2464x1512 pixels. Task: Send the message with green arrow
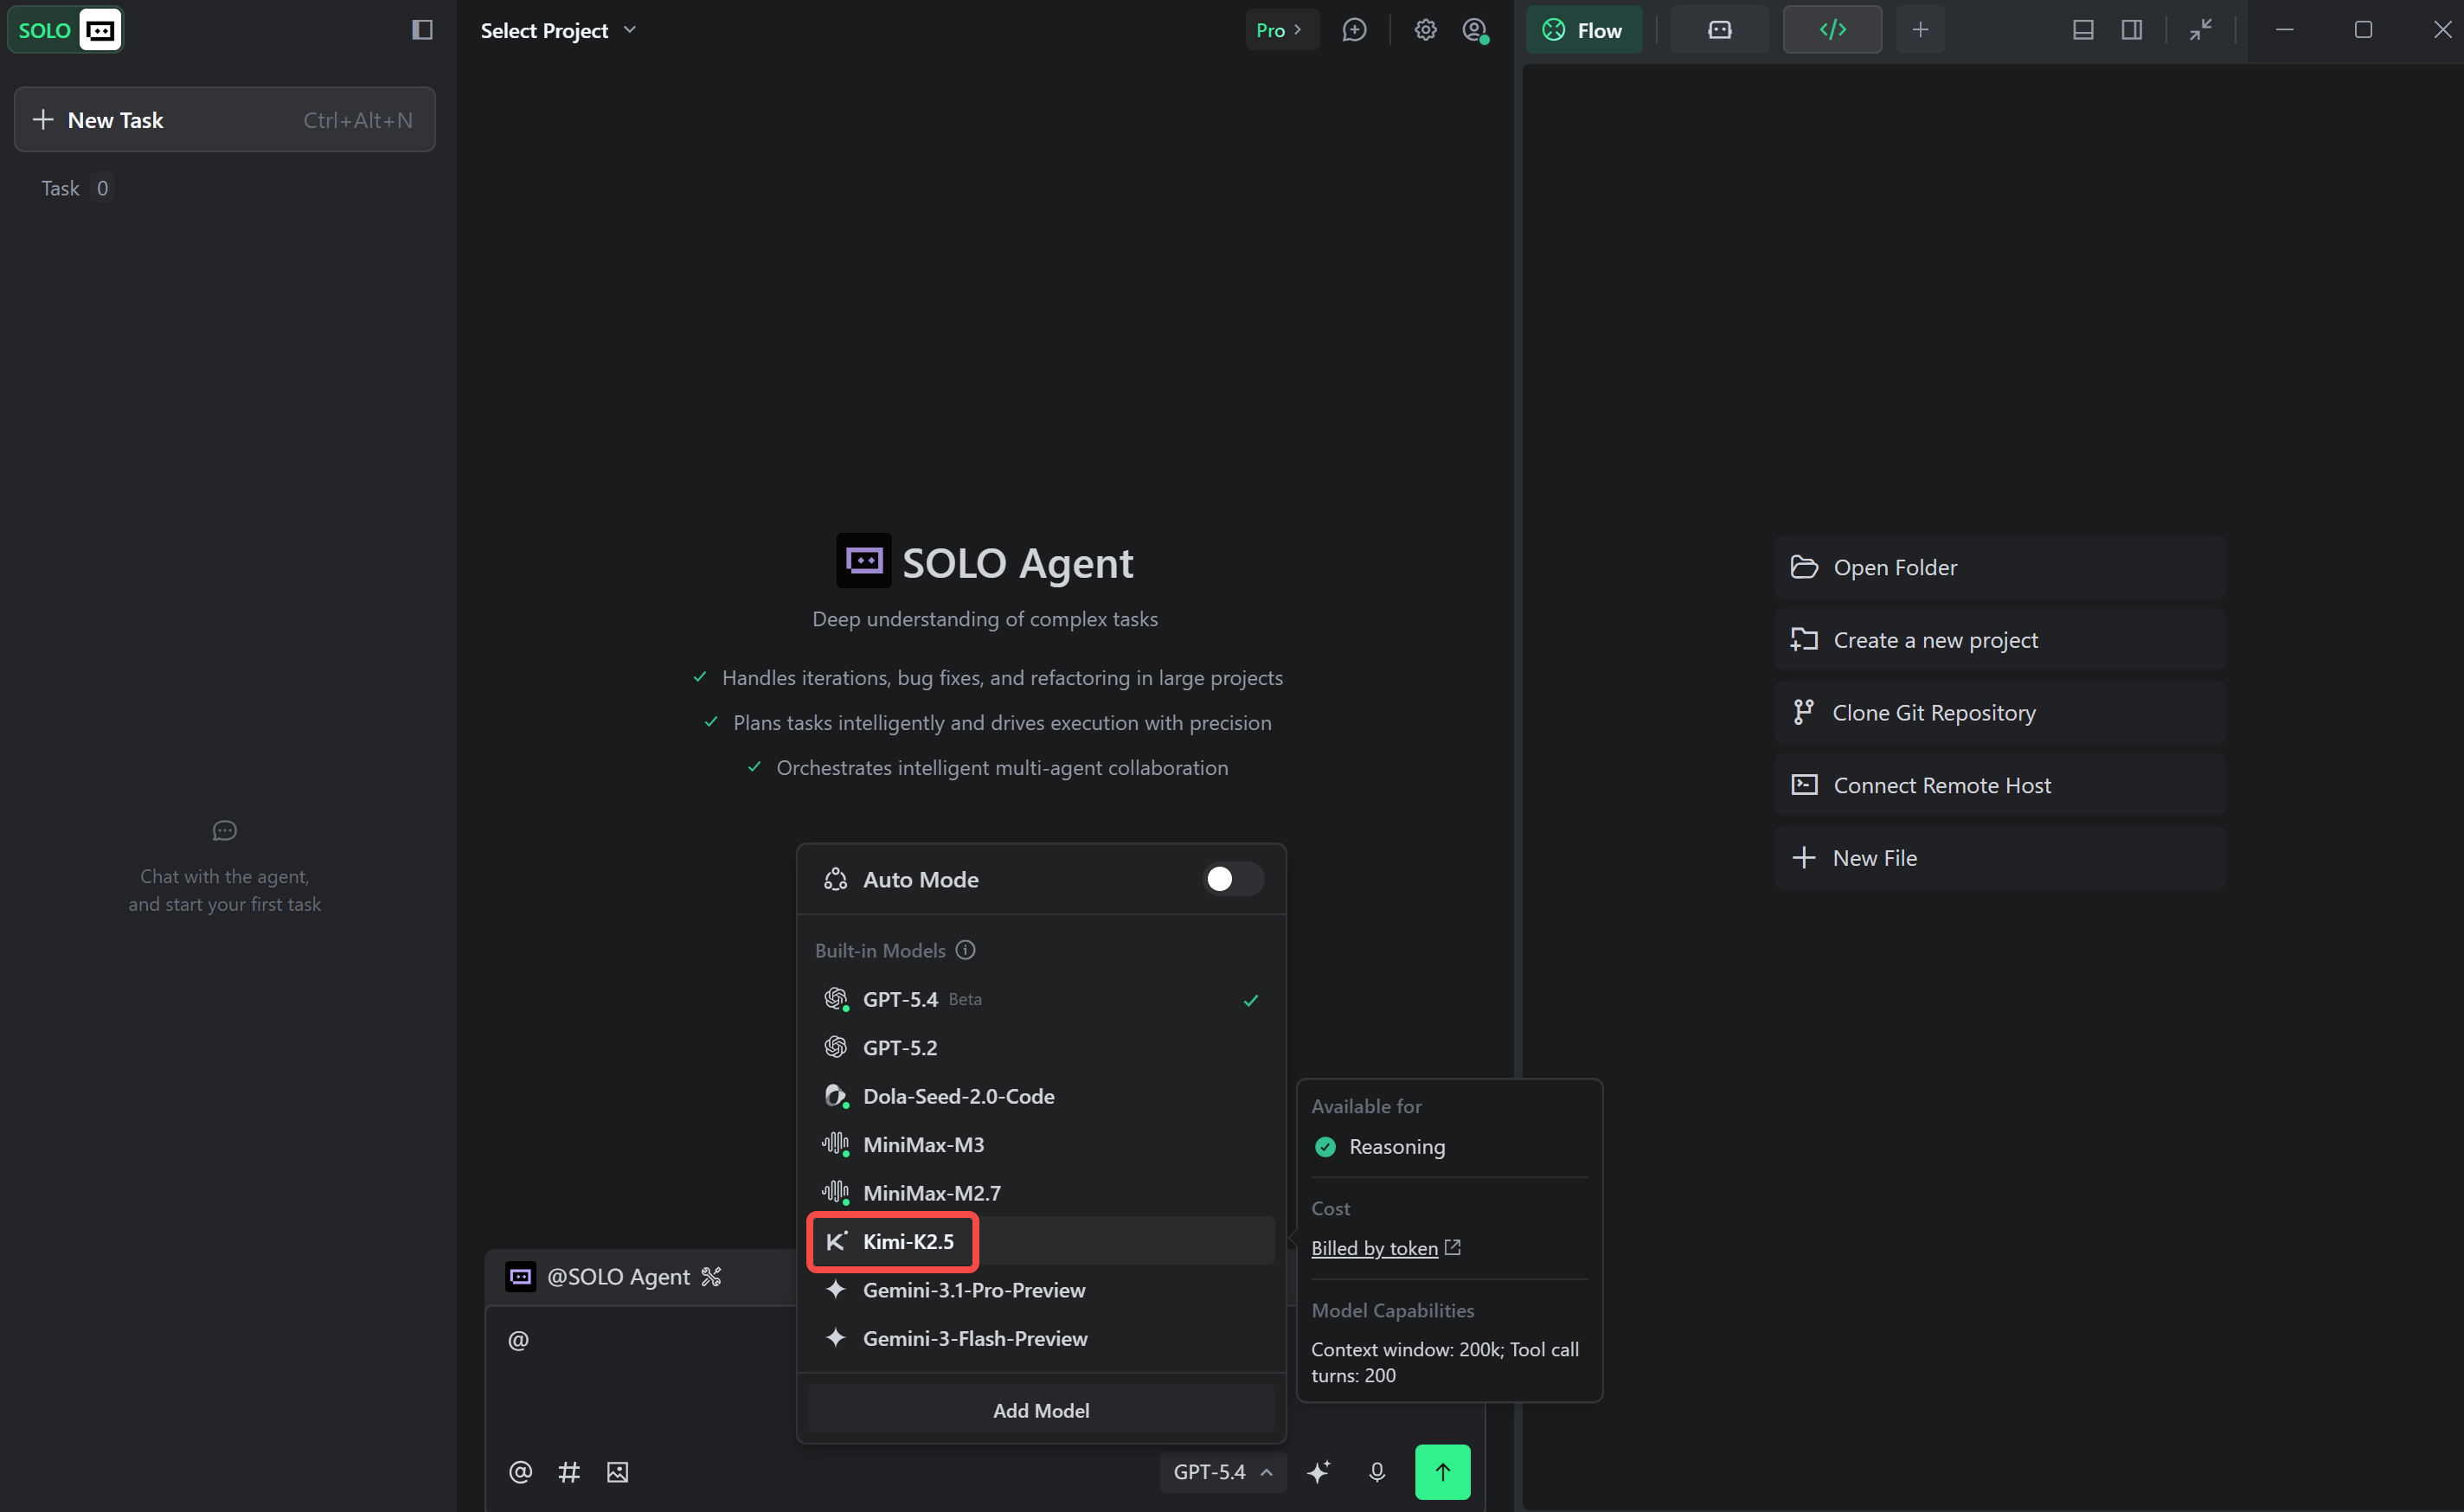[x=1442, y=1472]
